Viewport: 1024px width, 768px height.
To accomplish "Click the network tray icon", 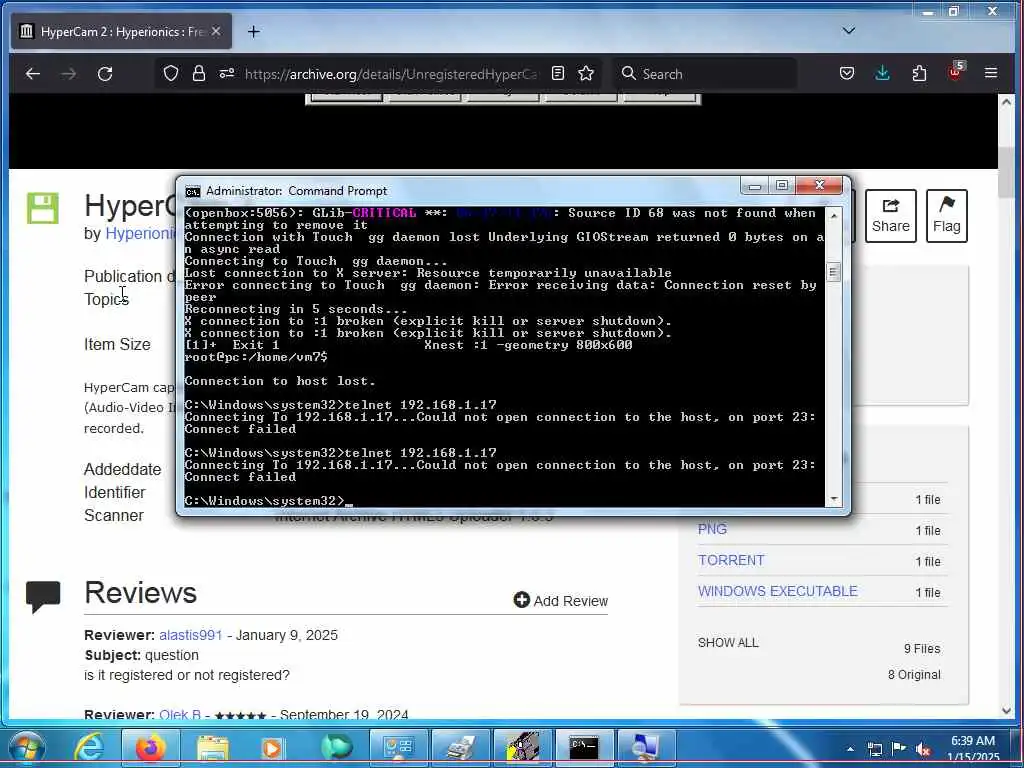I will (x=875, y=749).
